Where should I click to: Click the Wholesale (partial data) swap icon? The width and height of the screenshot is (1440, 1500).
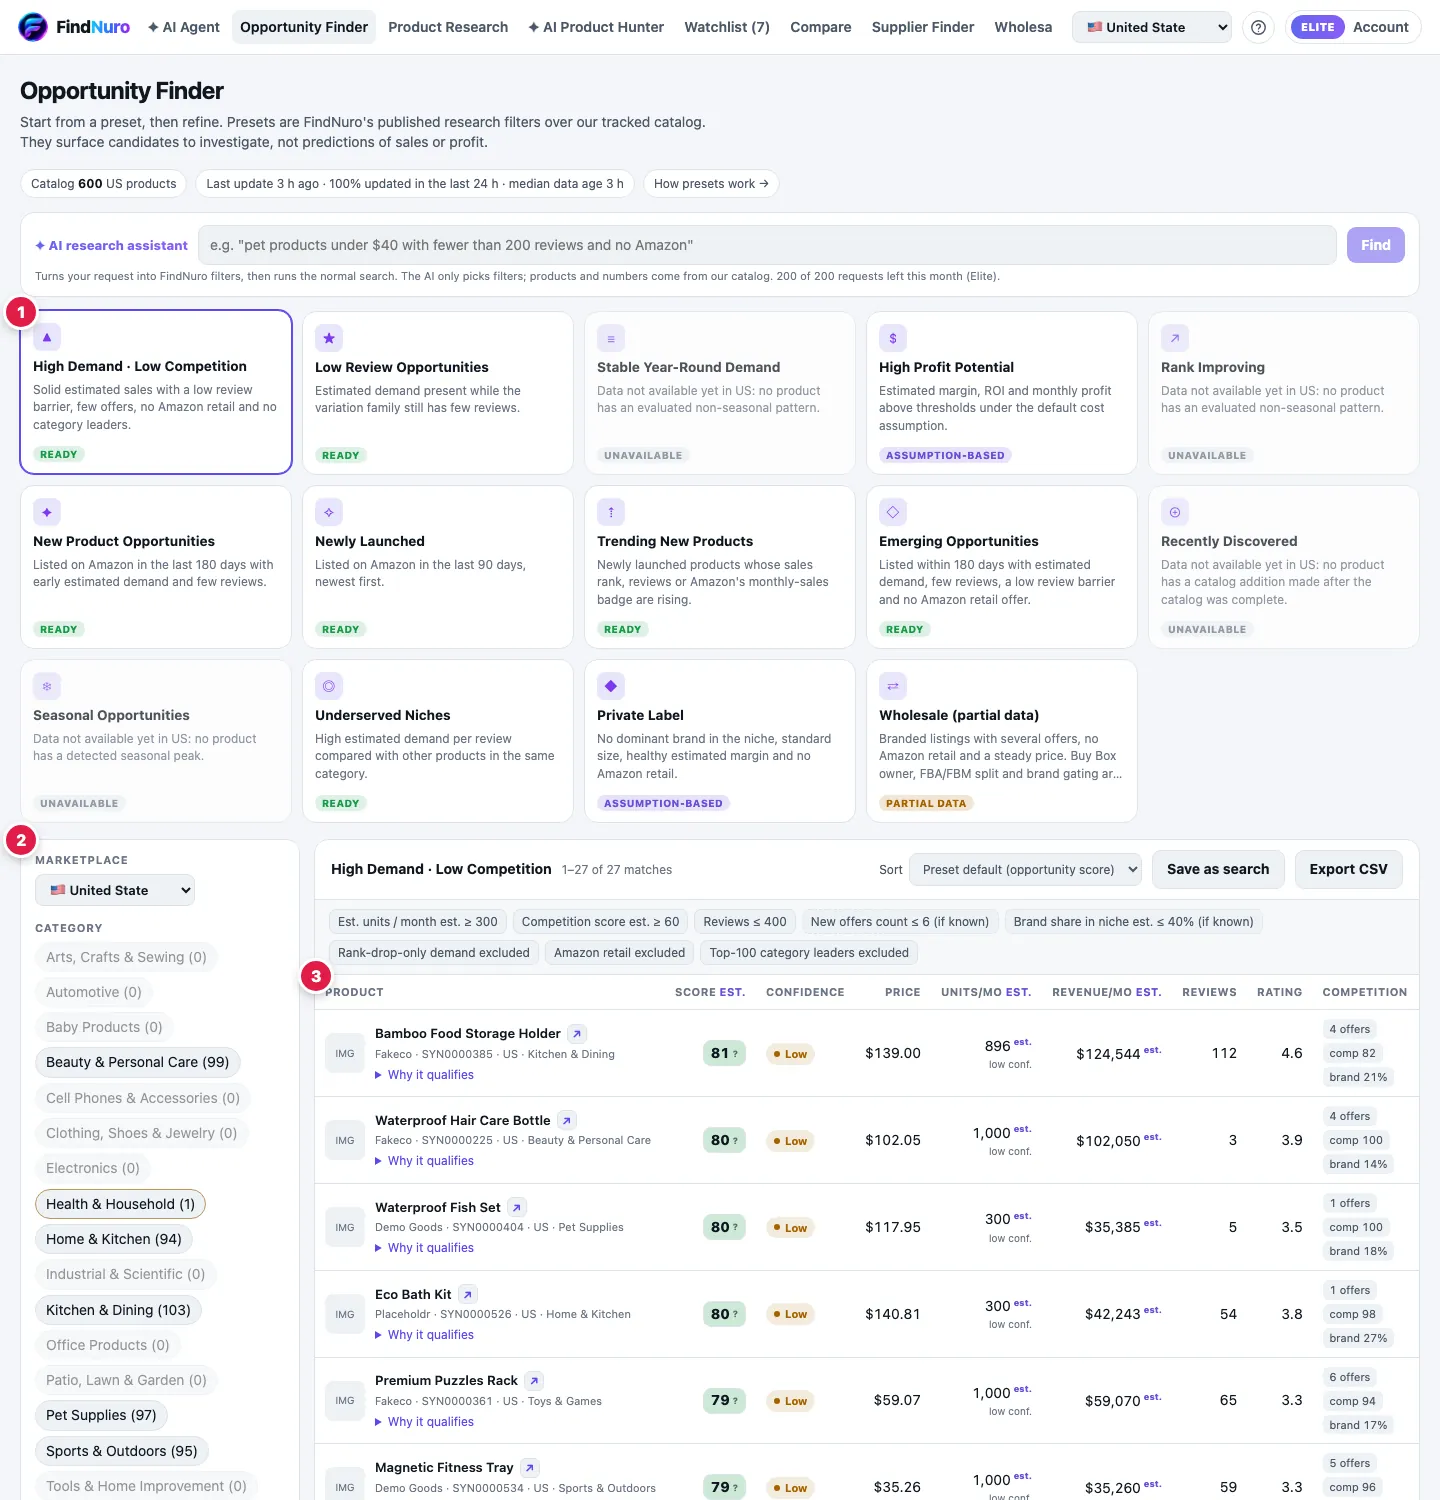point(893,686)
